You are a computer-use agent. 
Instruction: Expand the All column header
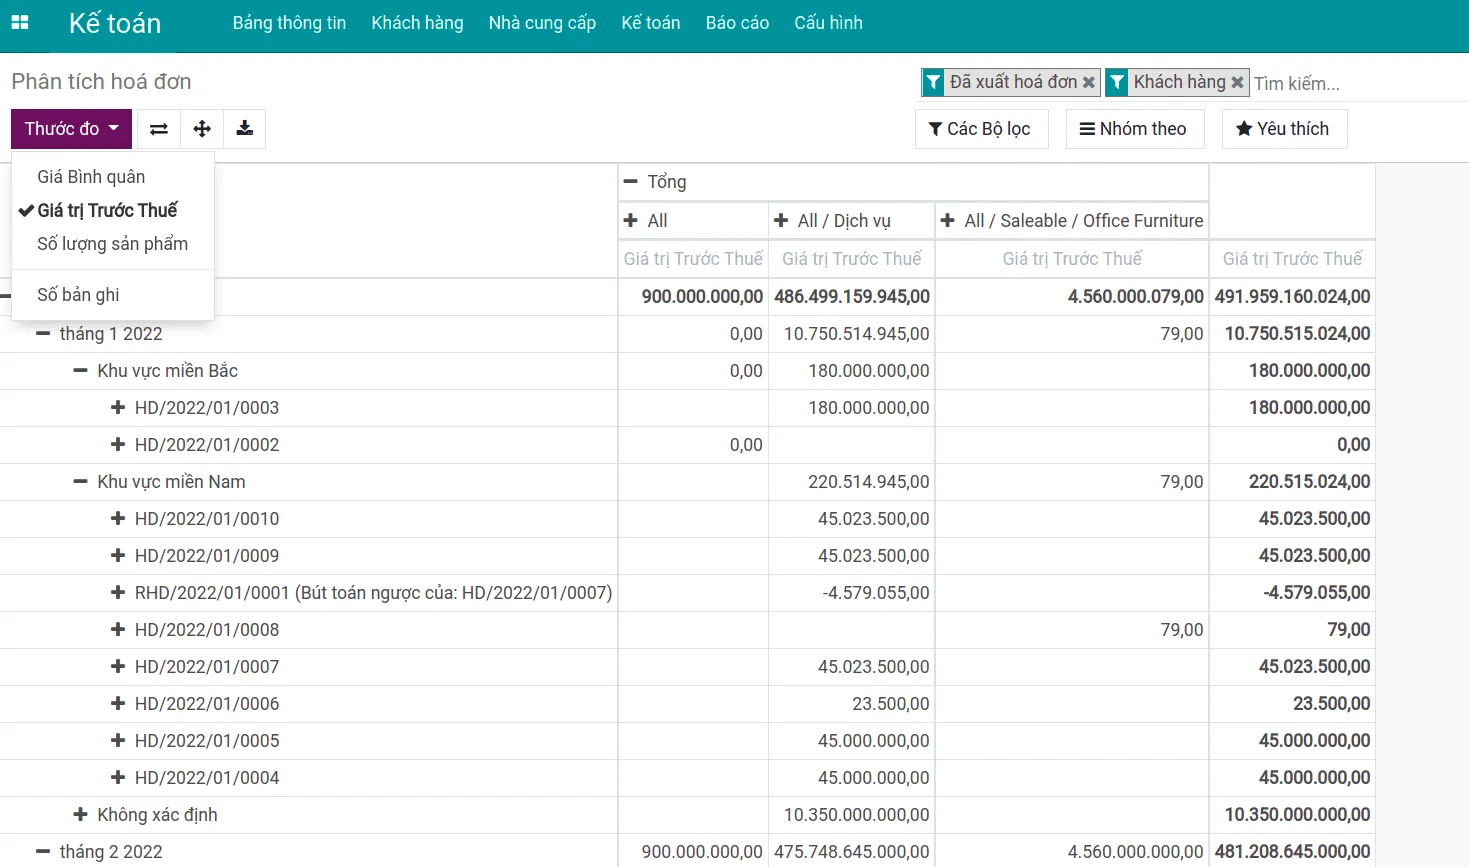tap(693, 221)
